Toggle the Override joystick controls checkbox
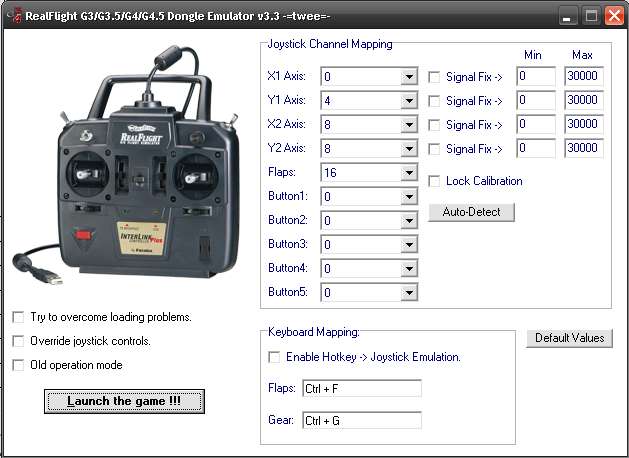 19,341
